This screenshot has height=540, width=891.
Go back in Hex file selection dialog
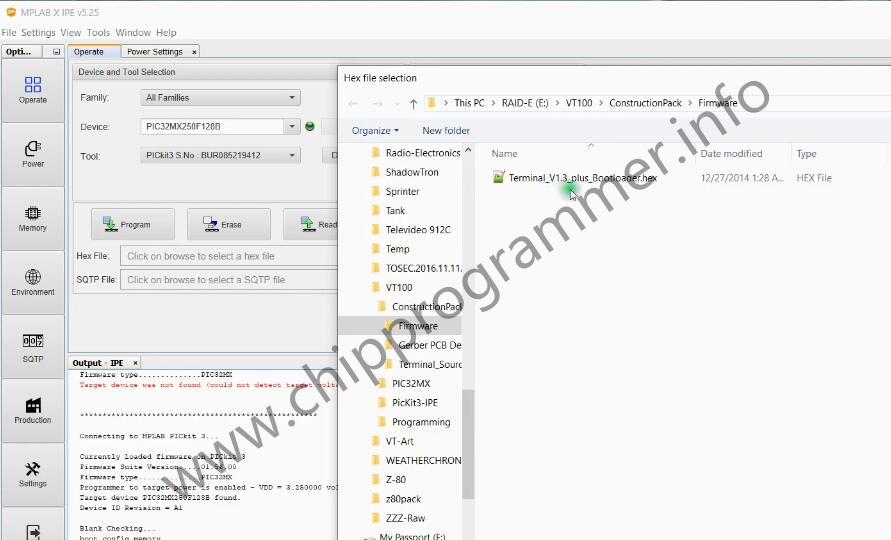[353, 103]
